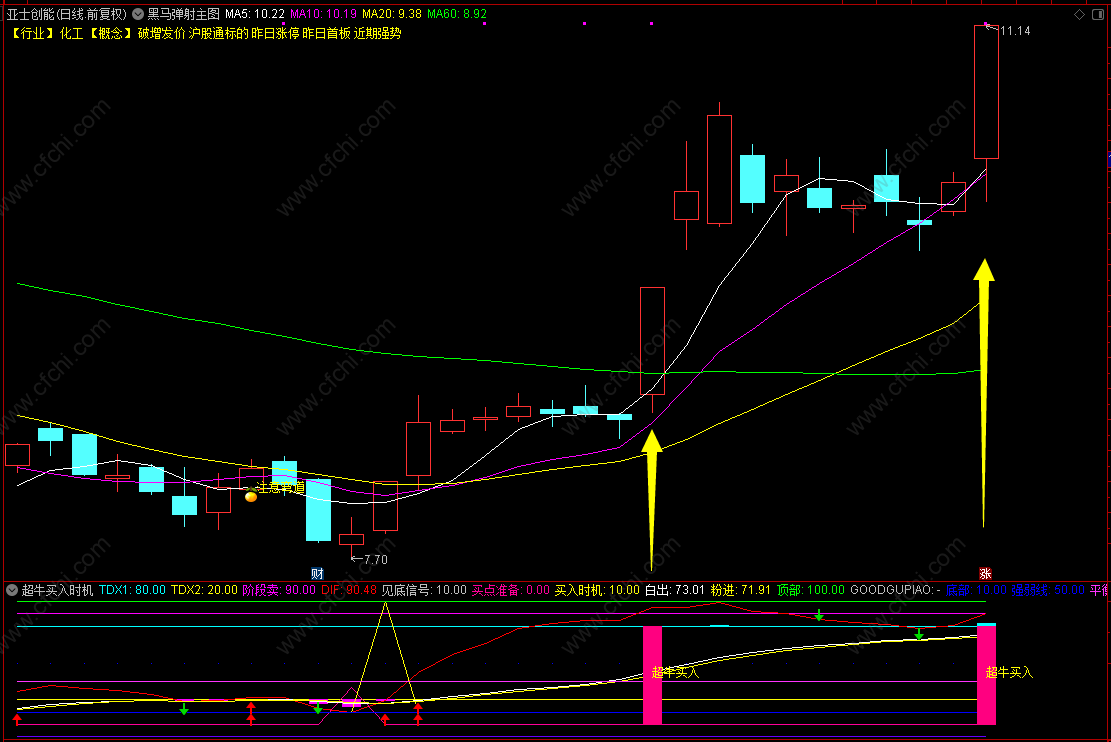
Task: Select the 底部: 10.00 readout
Action: point(976,590)
